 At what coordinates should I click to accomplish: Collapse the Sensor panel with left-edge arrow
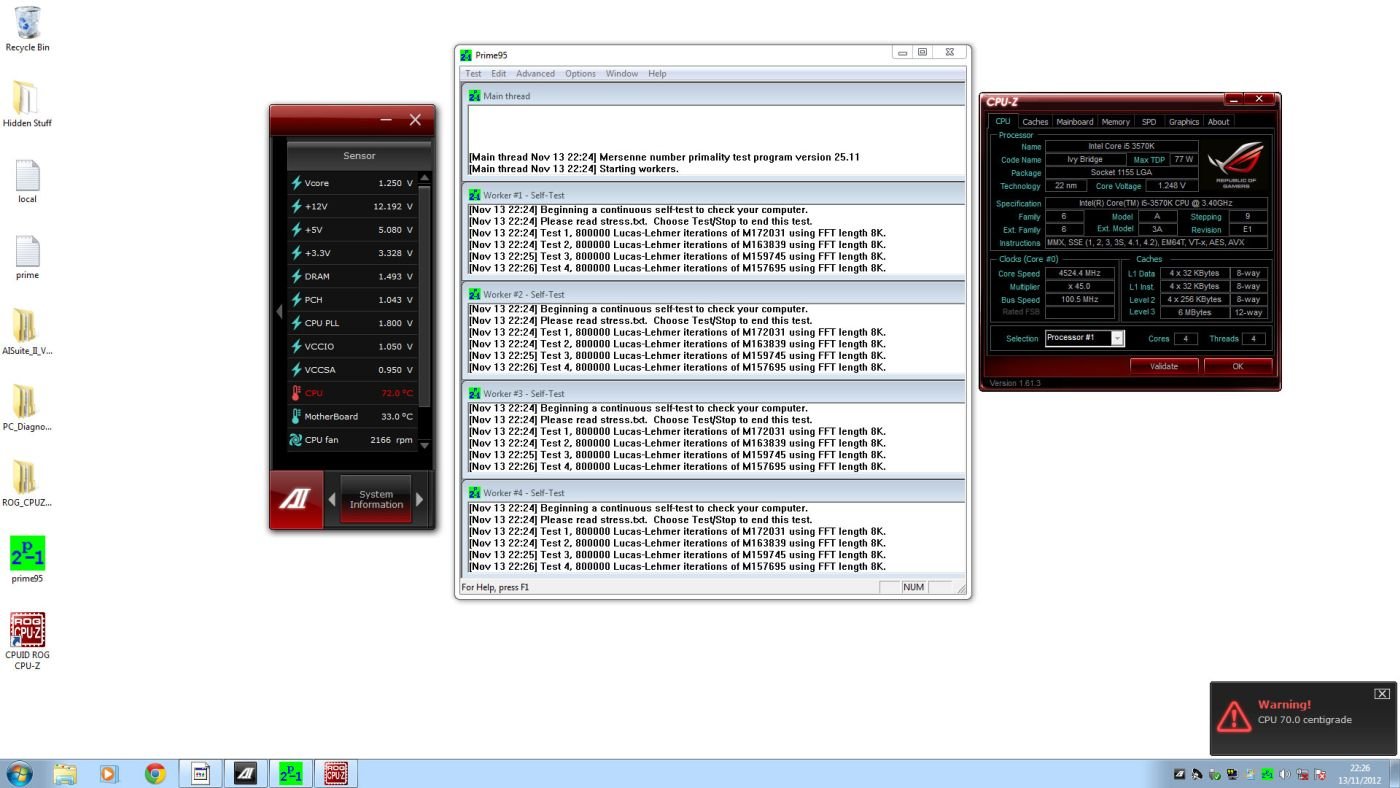tap(279, 311)
